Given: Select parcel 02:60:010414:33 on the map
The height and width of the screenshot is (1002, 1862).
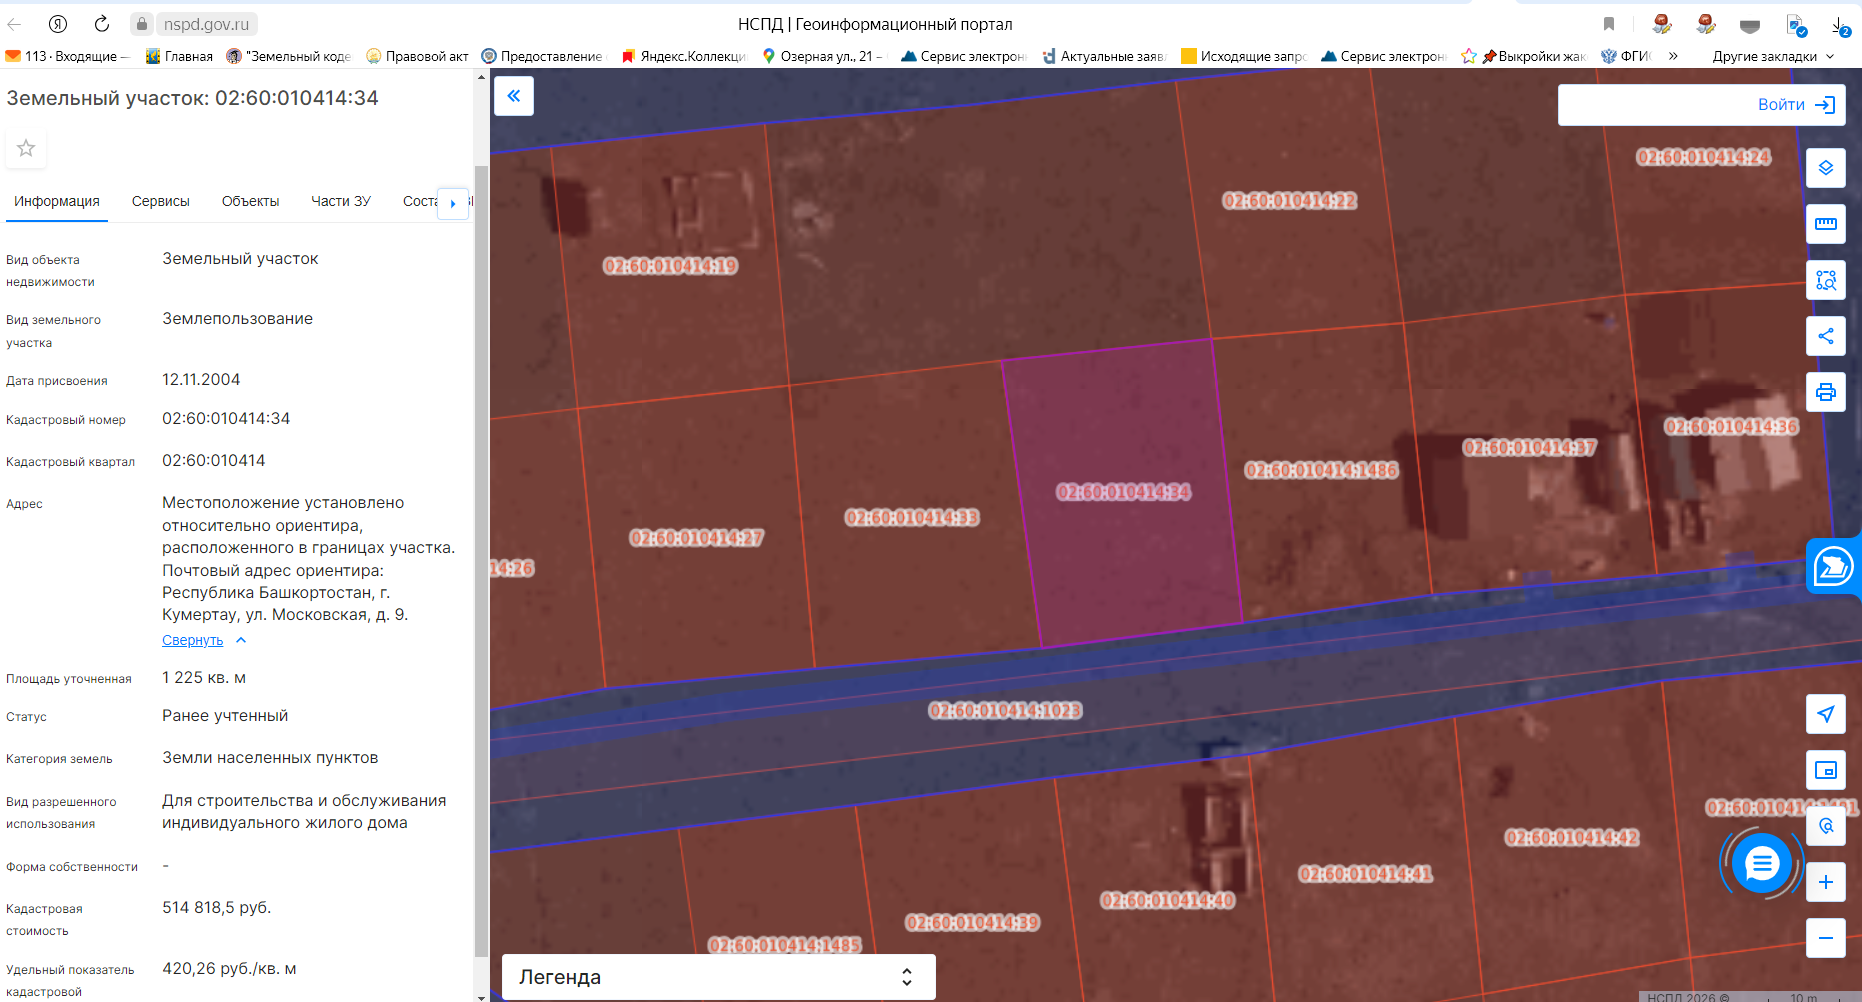Looking at the screenshot, I should [x=911, y=560].
